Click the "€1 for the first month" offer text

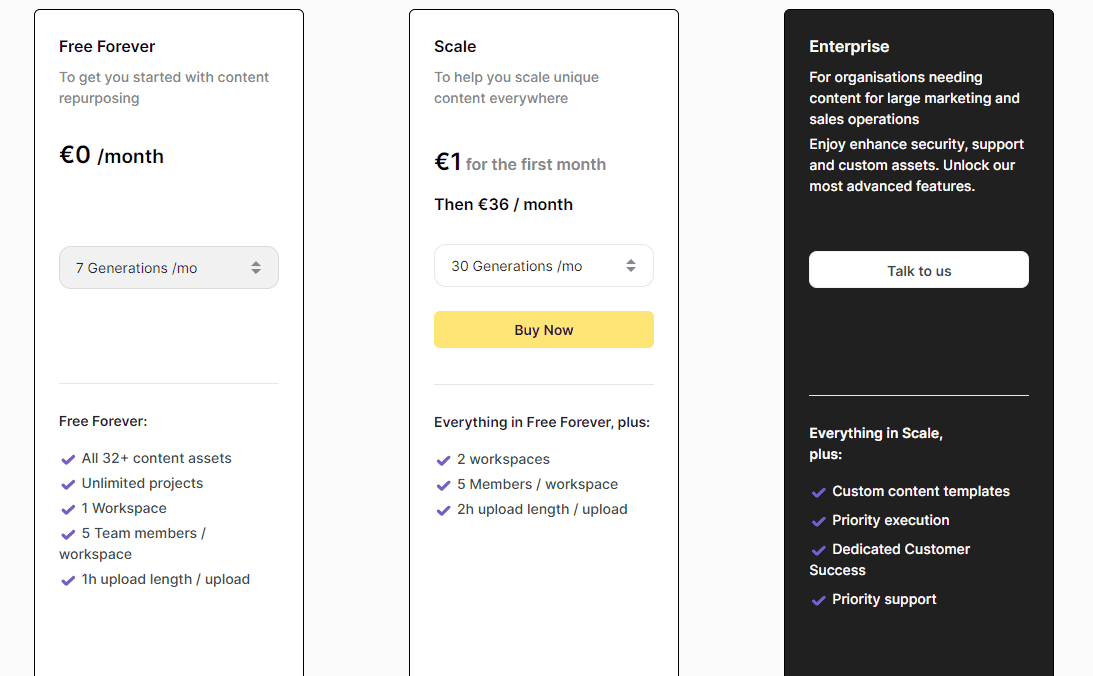pos(520,163)
